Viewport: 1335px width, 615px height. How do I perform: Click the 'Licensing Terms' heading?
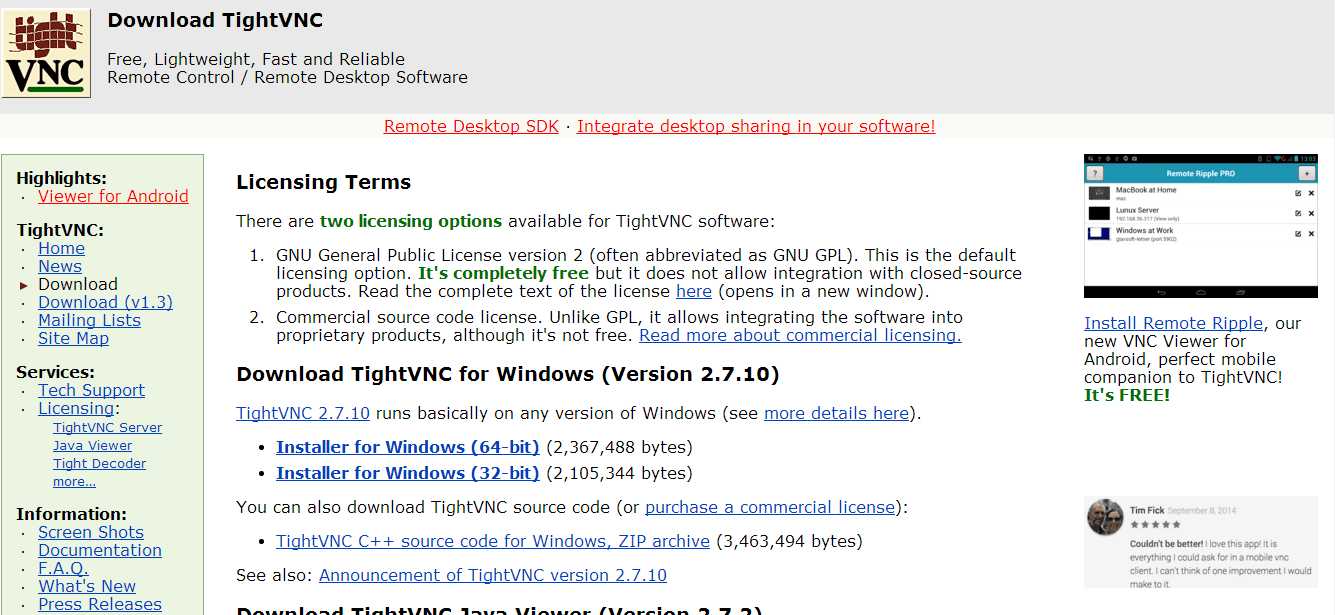(x=324, y=182)
